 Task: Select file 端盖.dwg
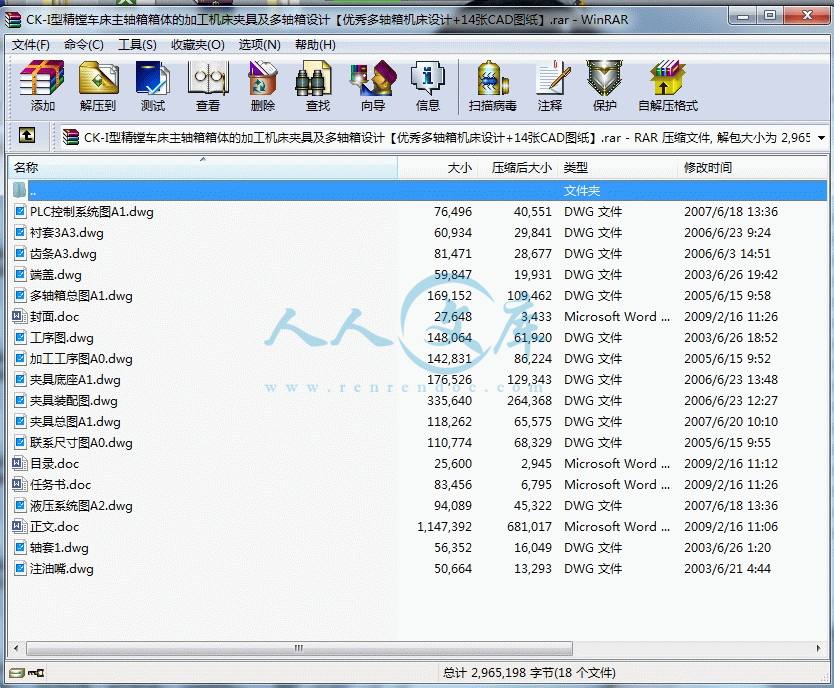pos(56,275)
